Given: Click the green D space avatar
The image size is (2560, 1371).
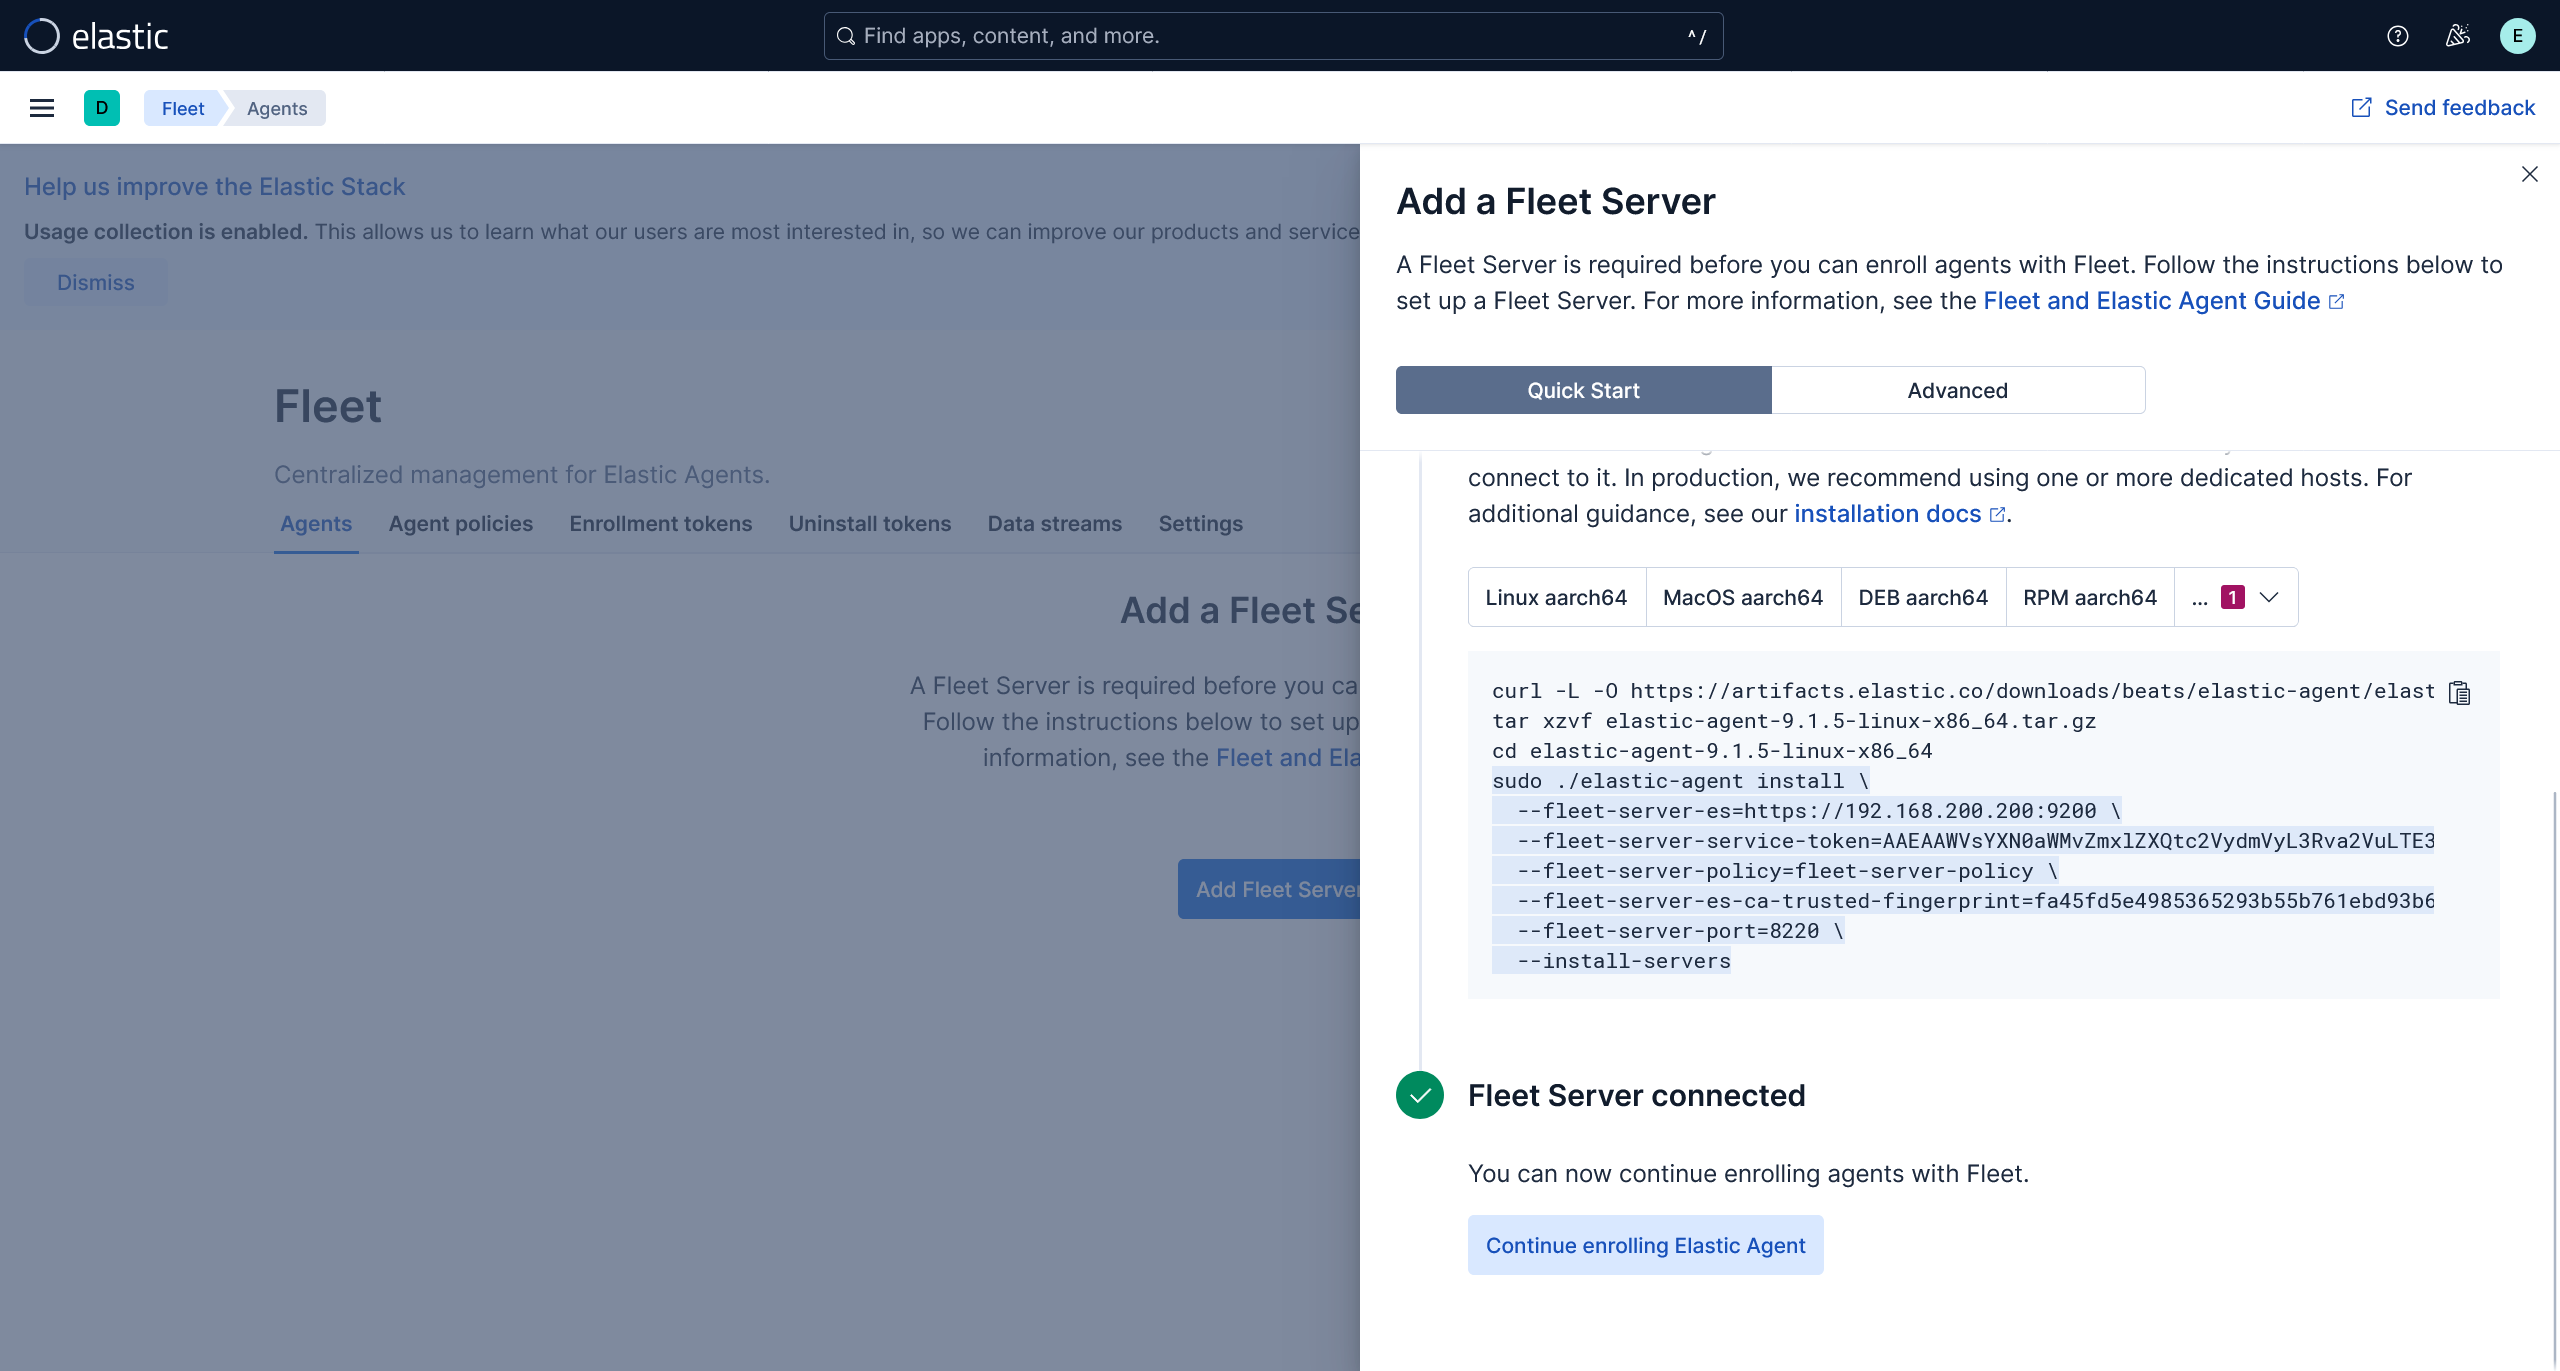Looking at the screenshot, I should pos(102,108).
